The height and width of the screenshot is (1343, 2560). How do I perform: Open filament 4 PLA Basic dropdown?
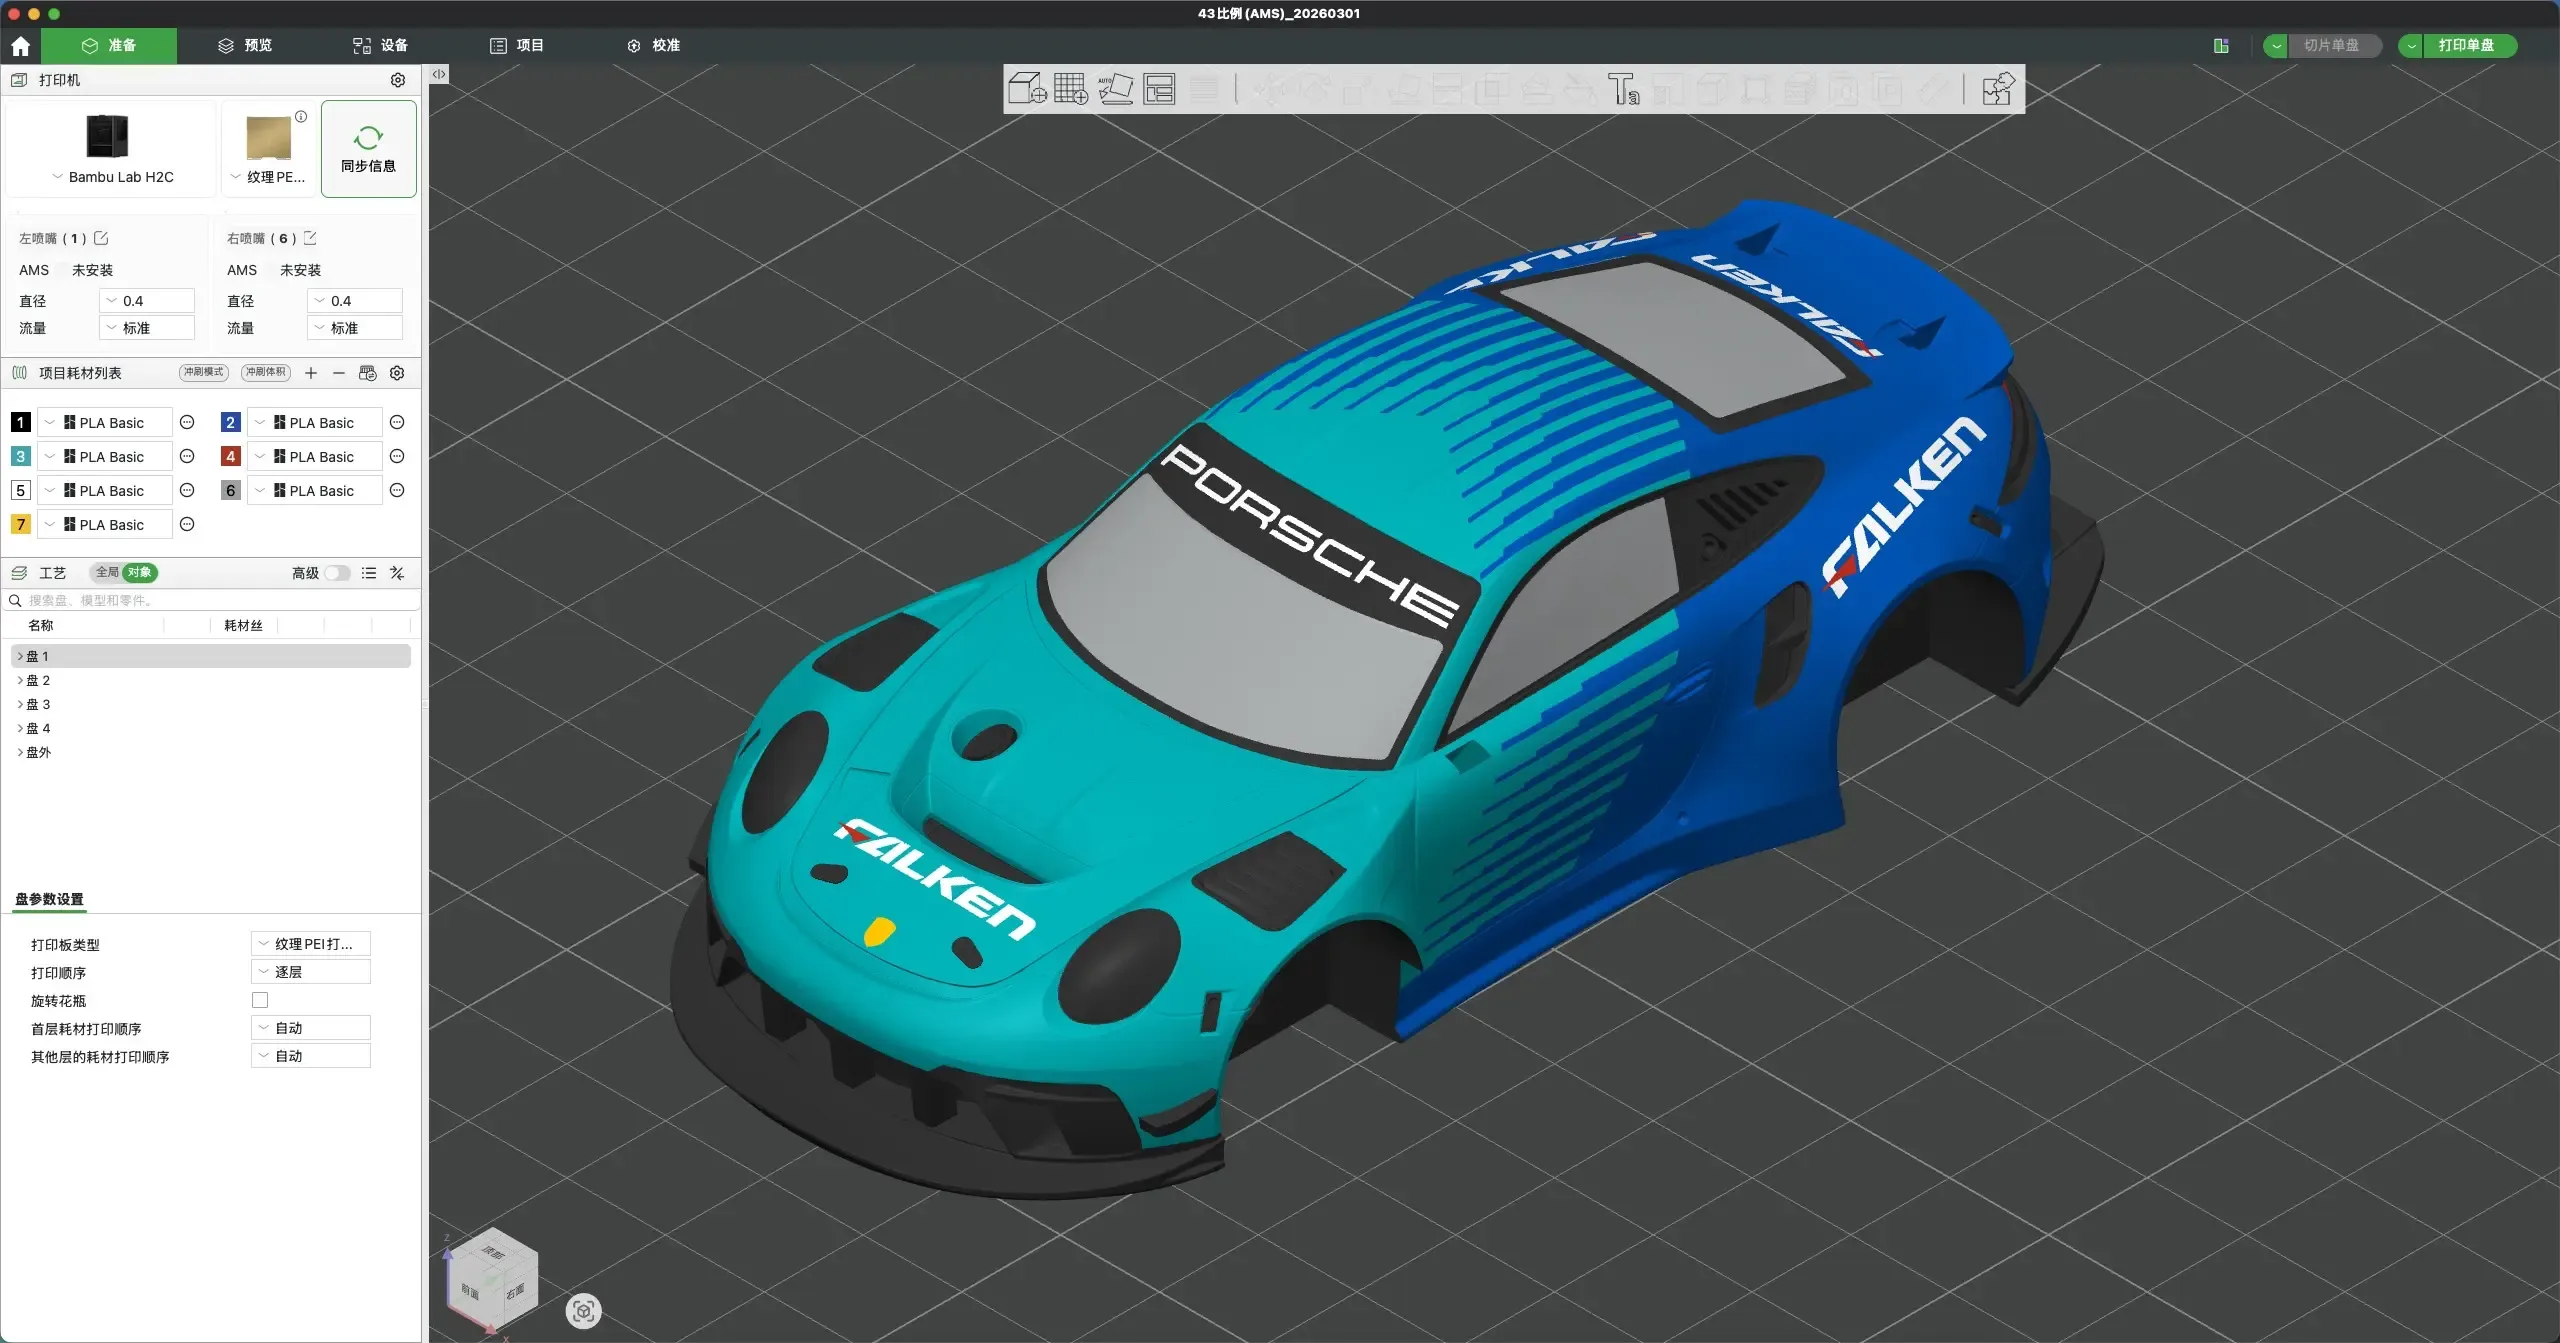(x=315, y=457)
